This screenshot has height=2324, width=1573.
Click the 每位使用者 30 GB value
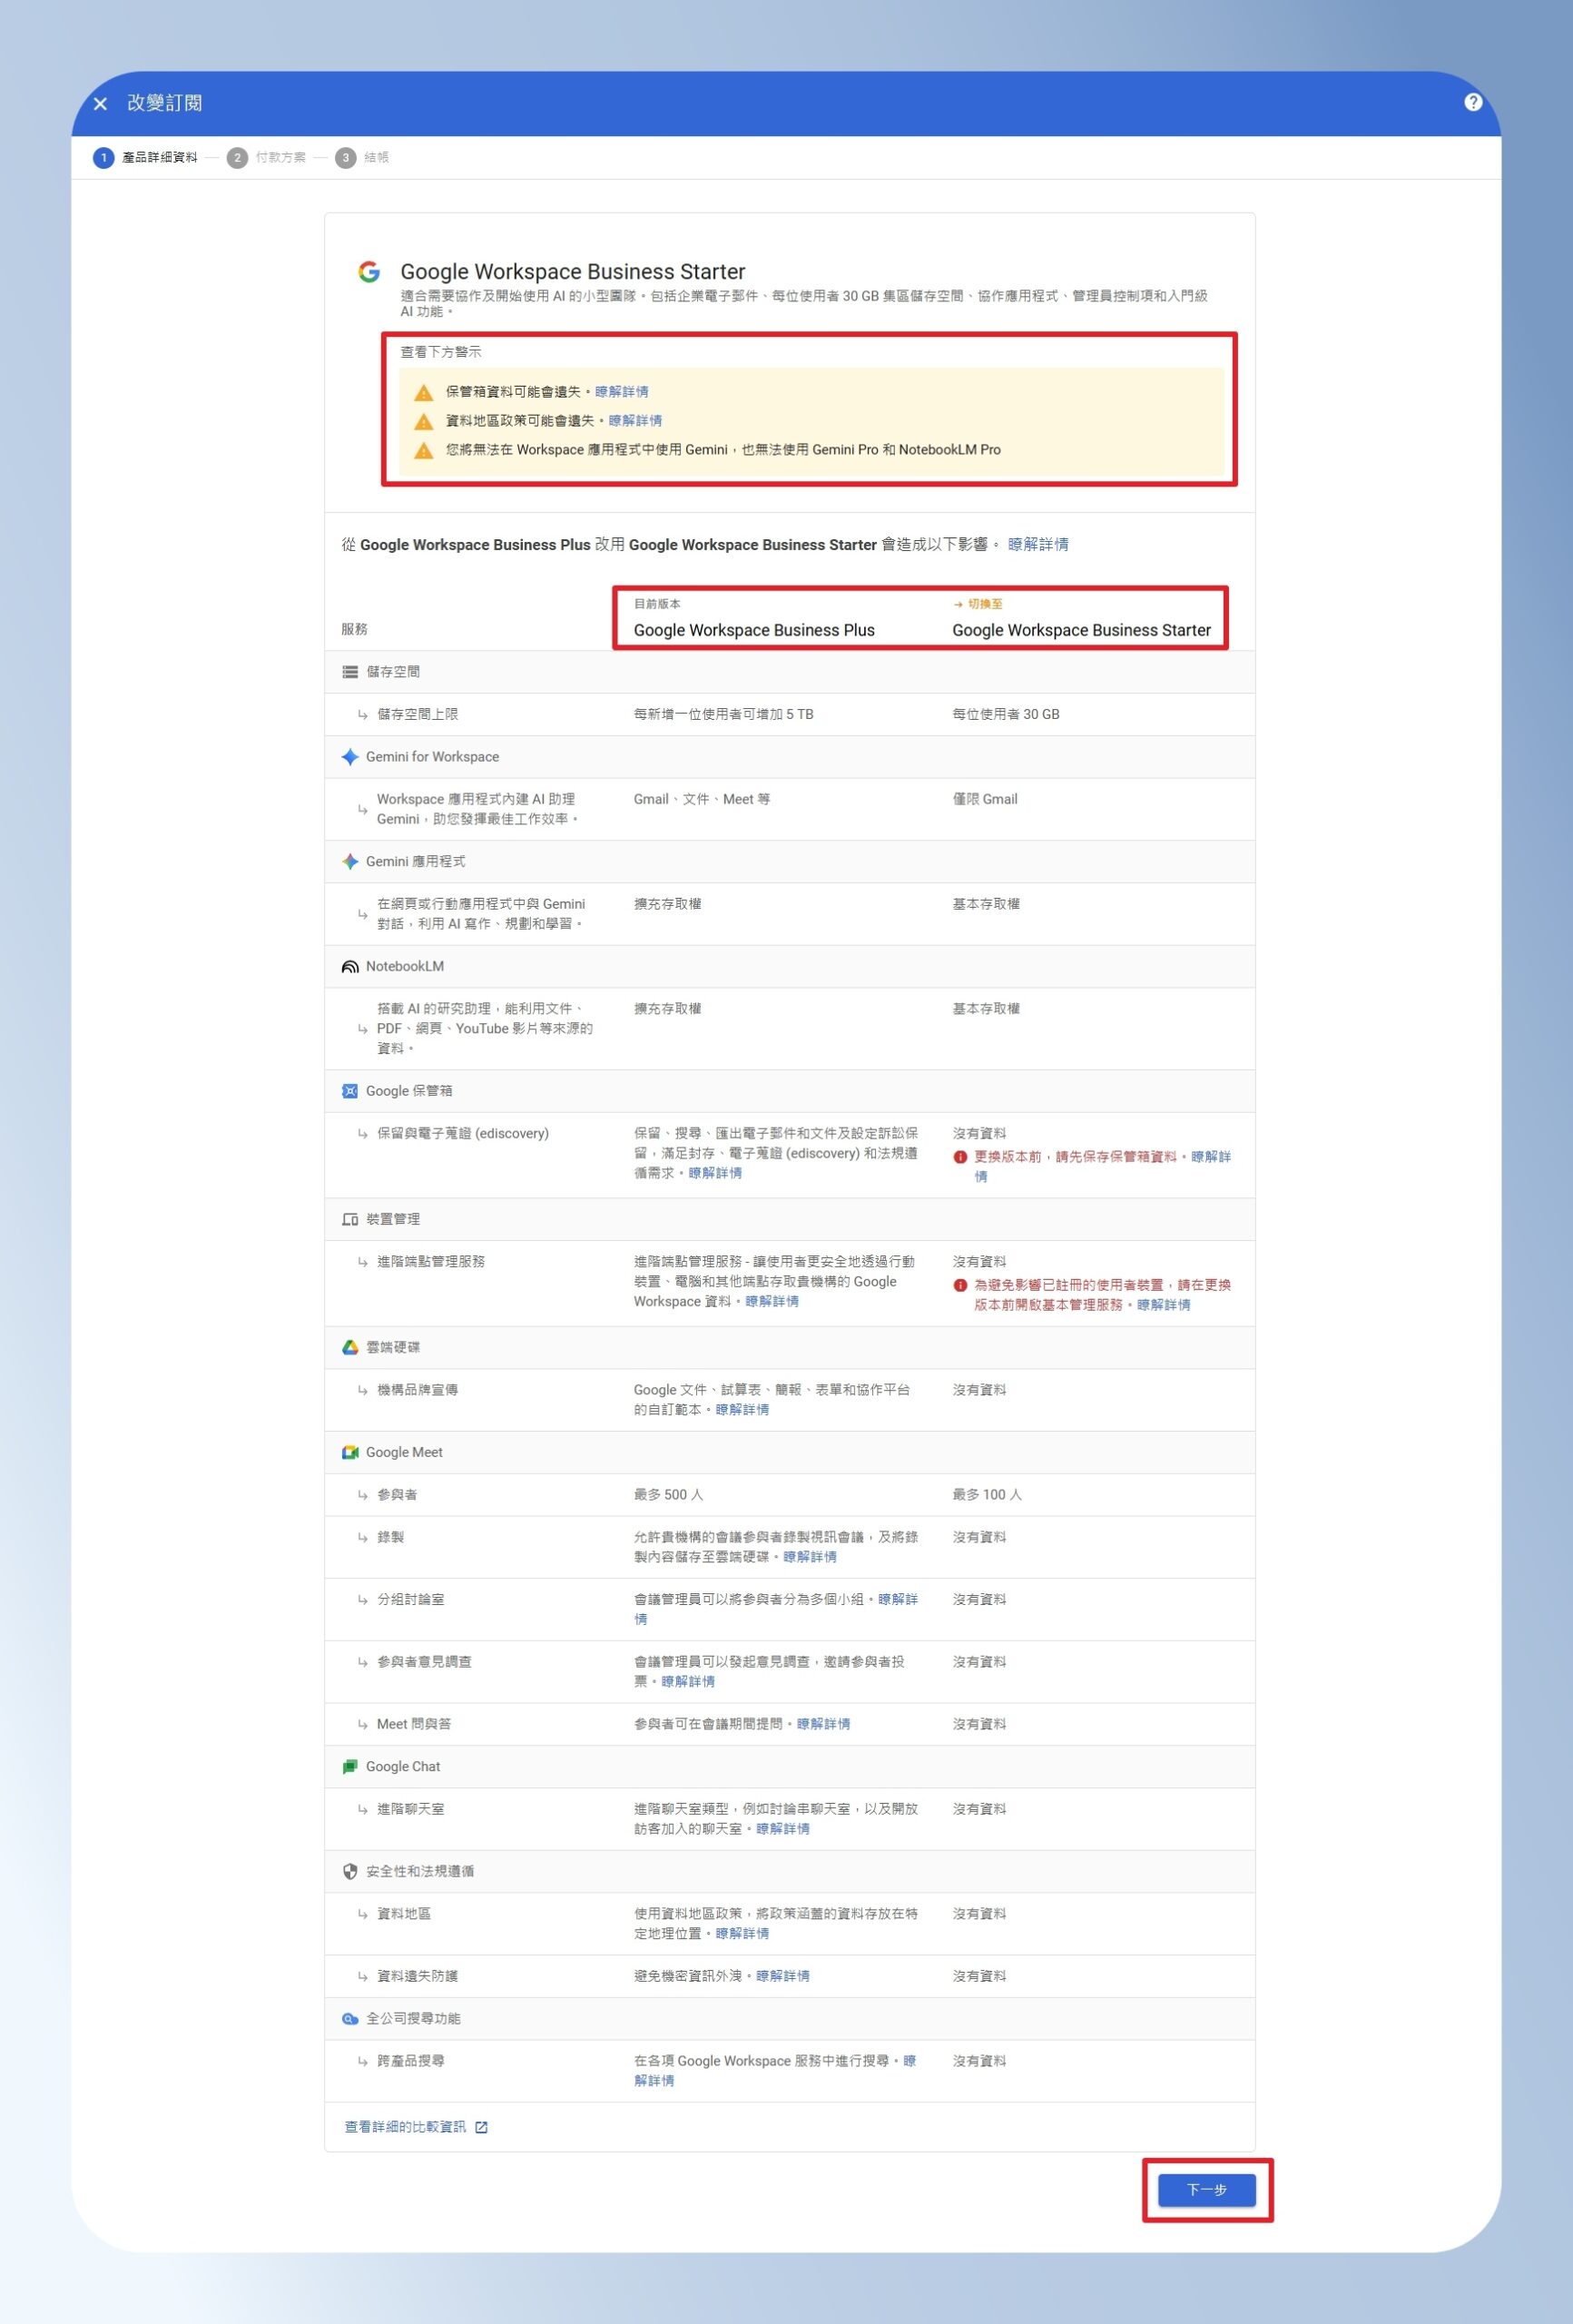1006,714
